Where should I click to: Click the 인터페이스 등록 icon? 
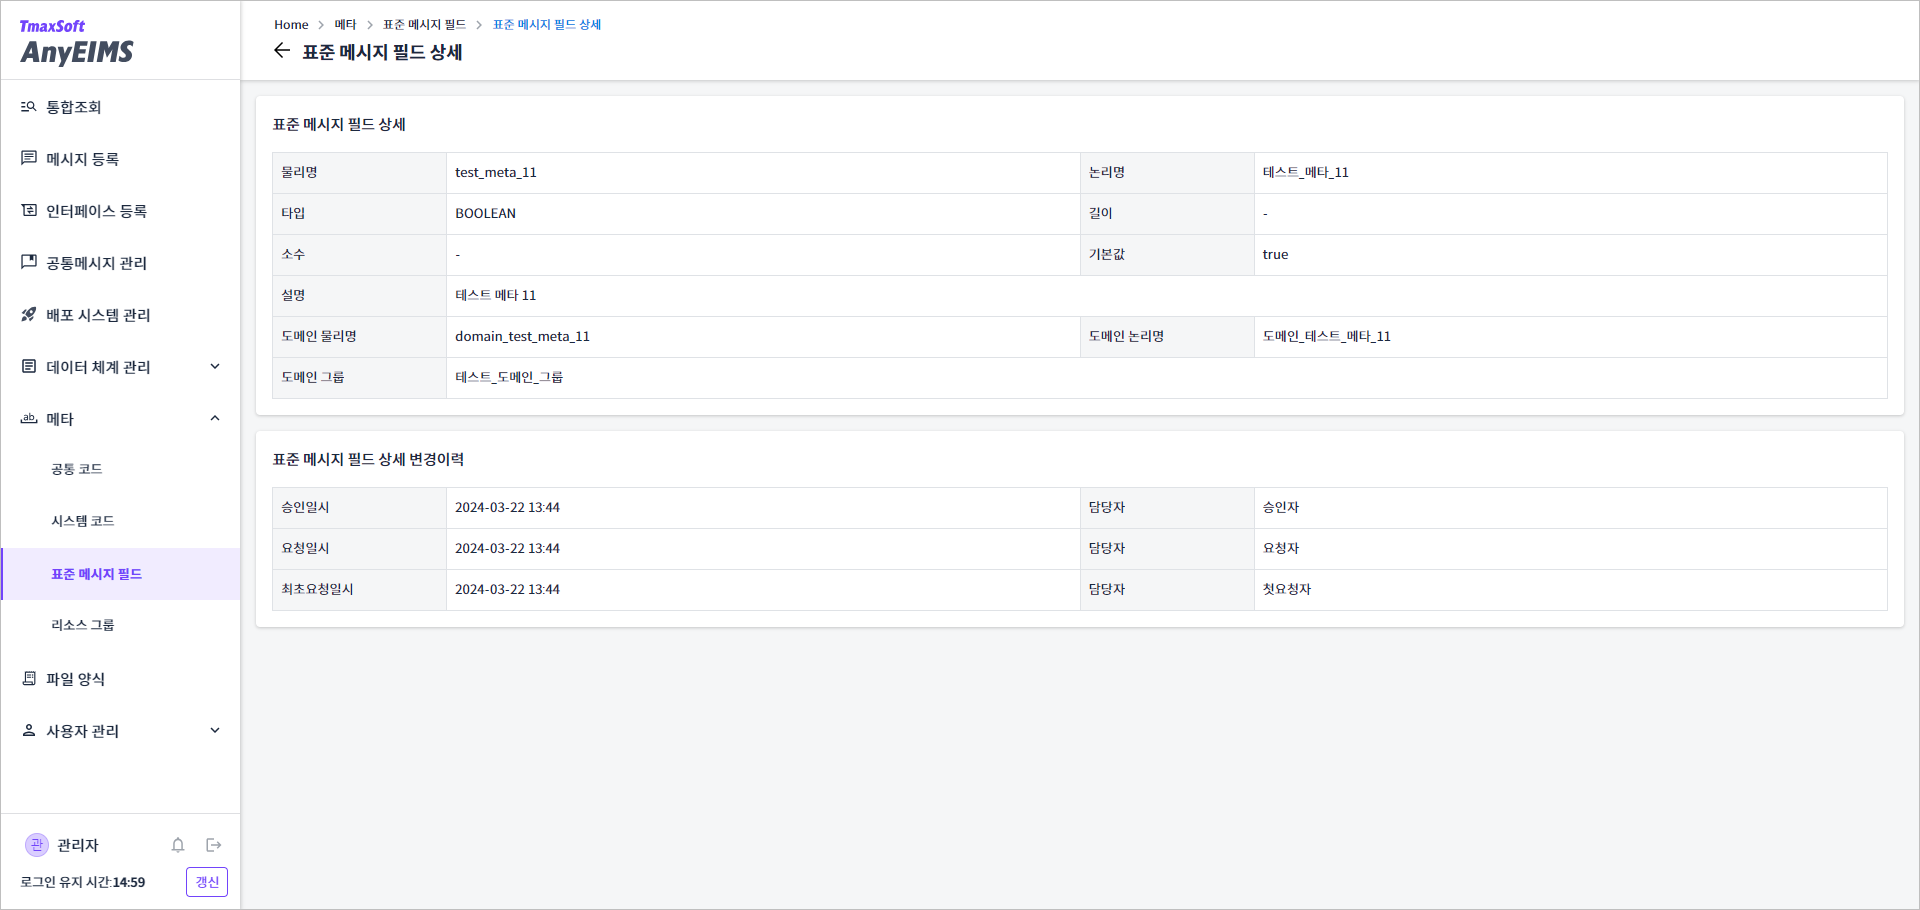point(29,210)
